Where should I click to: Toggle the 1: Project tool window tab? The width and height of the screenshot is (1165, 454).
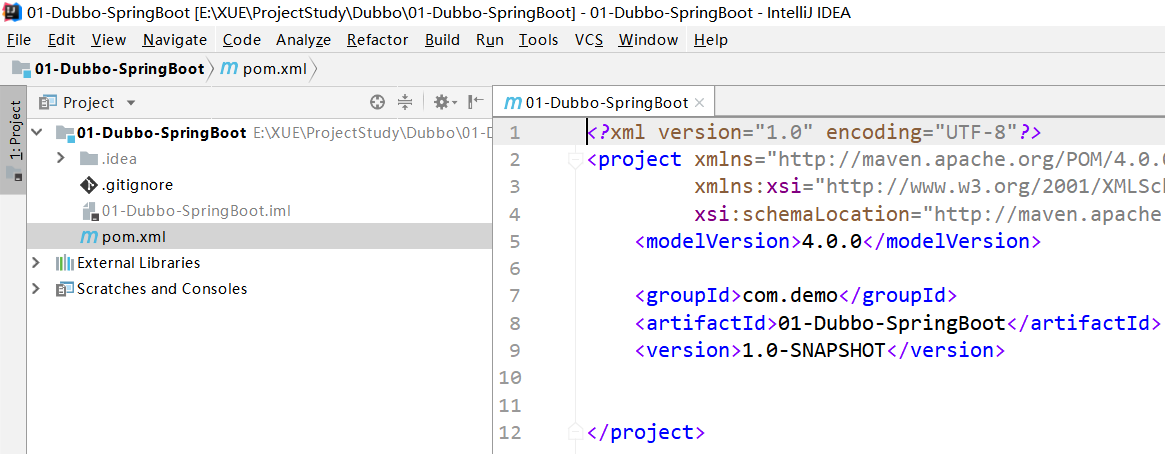[13, 141]
